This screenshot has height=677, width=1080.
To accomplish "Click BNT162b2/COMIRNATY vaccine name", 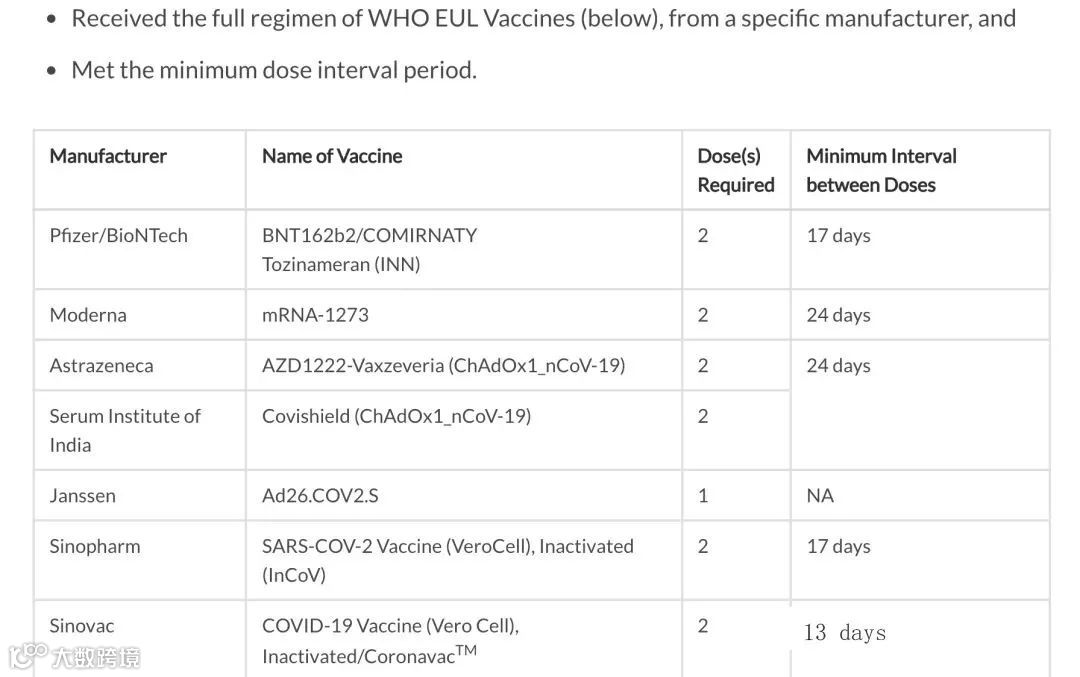I will pyautogui.click(x=369, y=236).
